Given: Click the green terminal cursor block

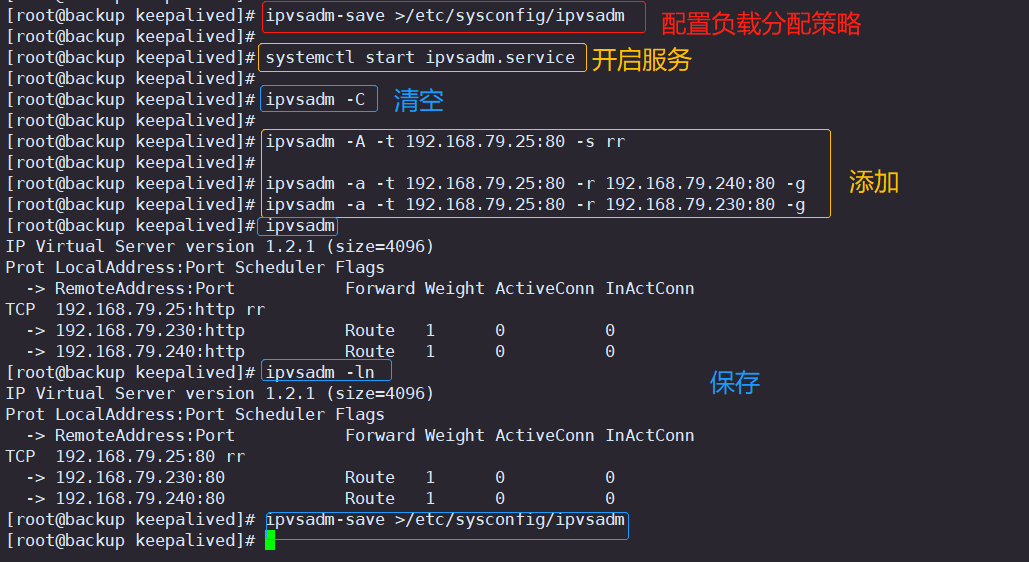Looking at the screenshot, I should pyautogui.click(x=270, y=540).
